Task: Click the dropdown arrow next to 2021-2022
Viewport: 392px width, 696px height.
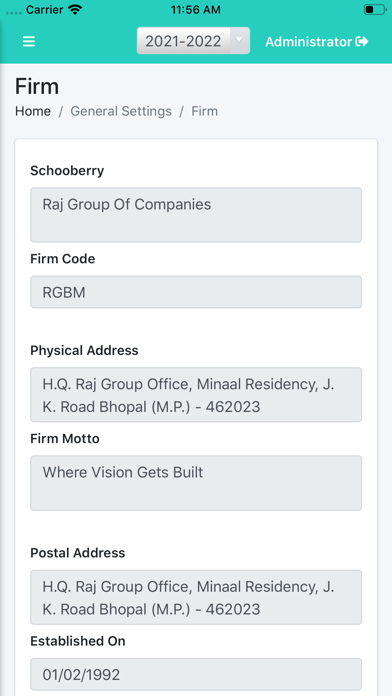Action: point(239,41)
